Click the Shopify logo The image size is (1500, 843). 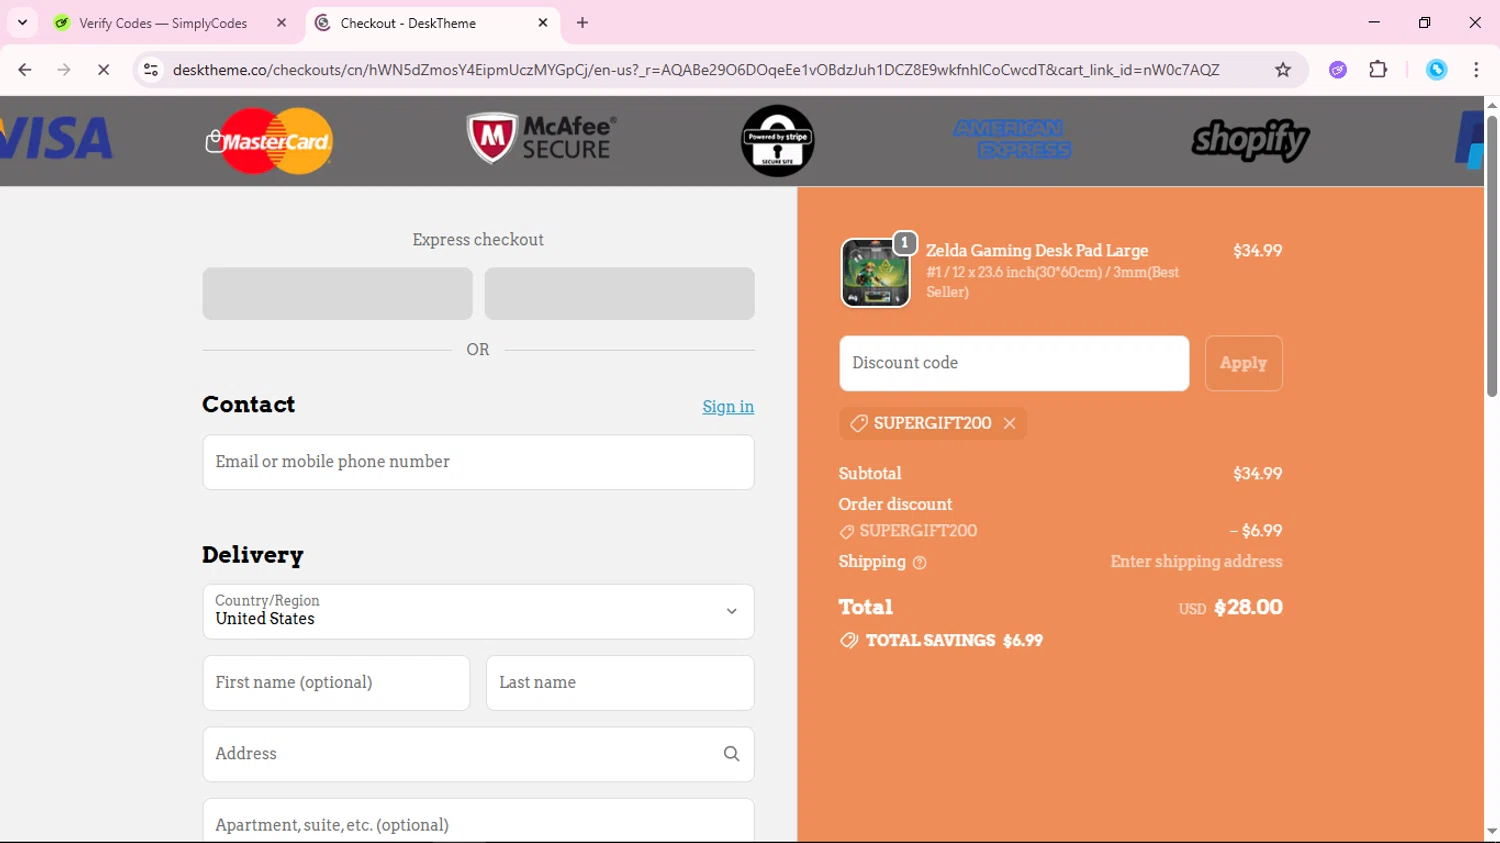pyautogui.click(x=1250, y=141)
